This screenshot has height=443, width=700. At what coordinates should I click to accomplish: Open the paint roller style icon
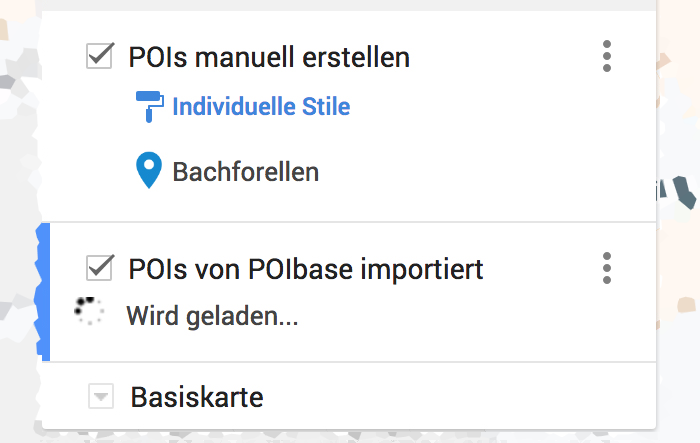tap(149, 106)
